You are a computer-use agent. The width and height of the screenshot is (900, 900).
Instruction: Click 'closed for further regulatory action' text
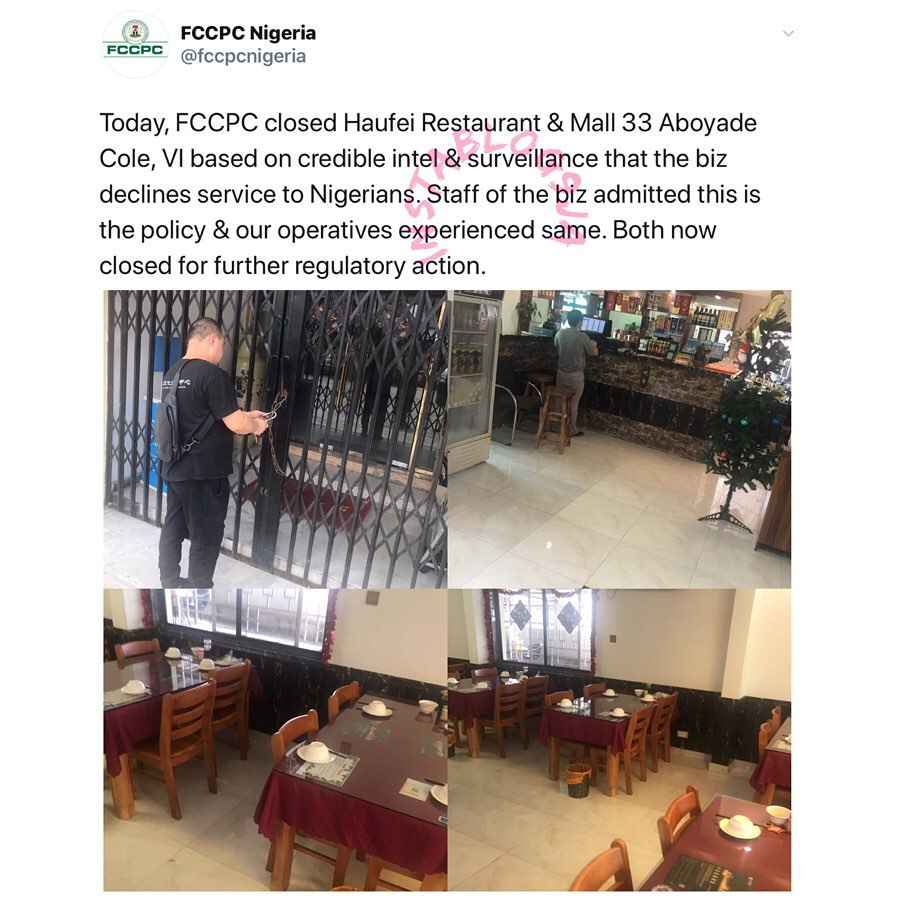pos(292,266)
